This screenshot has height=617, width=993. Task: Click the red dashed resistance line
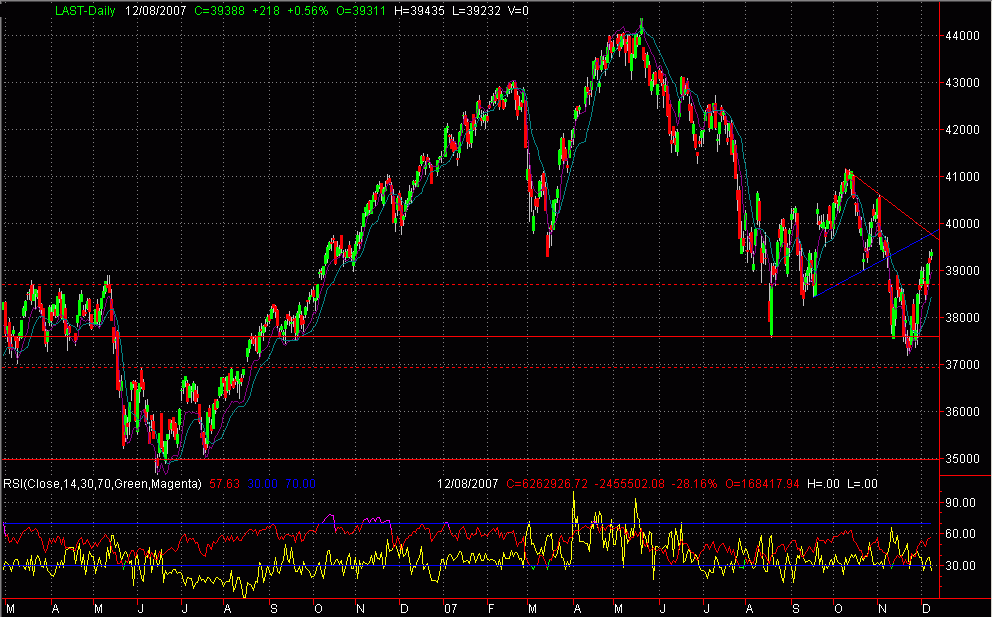(450, 284)
